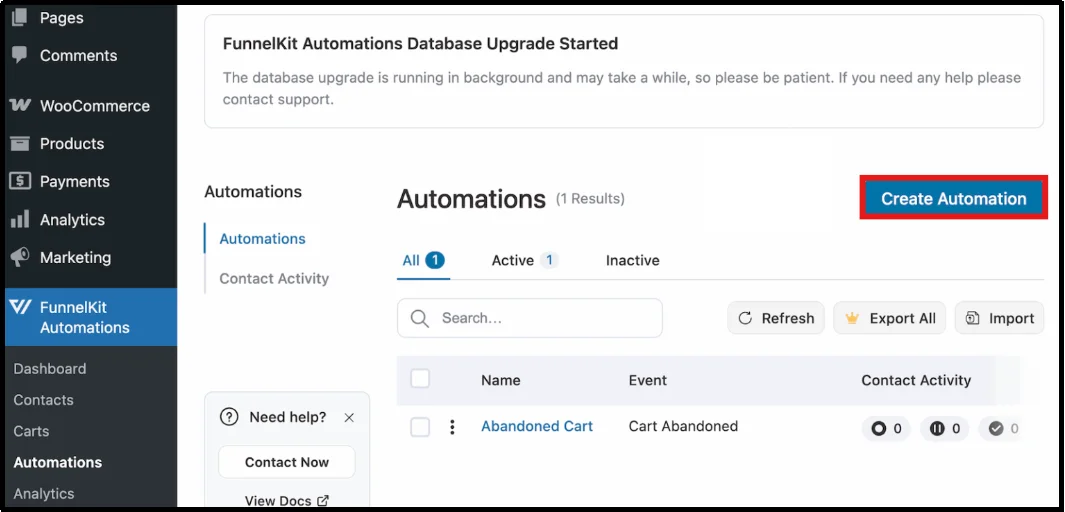The image size is (1065, 512).
Task: Click the Analytics bar chart icon
Action: point(20,219)
